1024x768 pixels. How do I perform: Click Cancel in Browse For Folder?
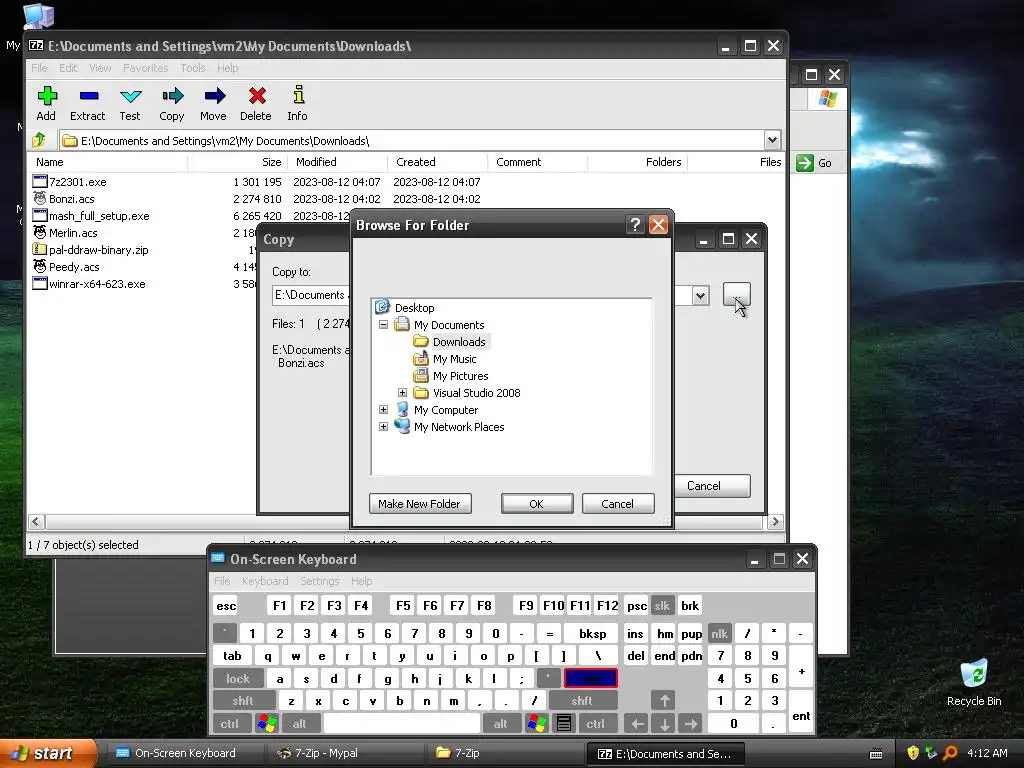[617, 504]
